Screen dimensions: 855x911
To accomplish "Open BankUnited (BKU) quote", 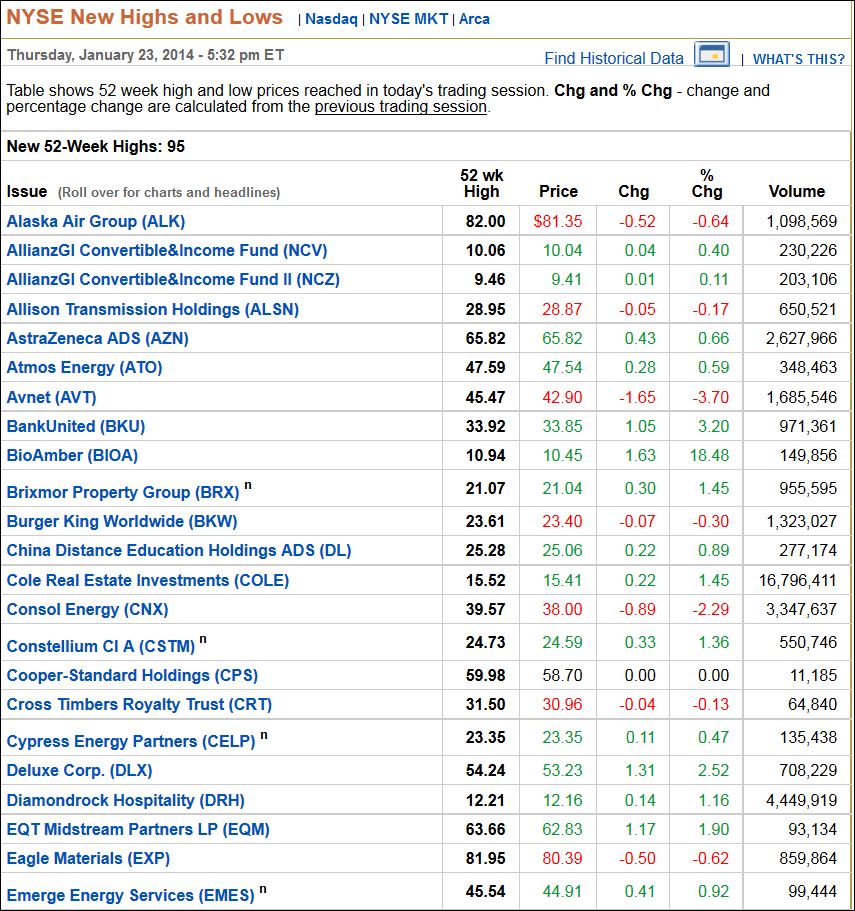I will [76, 426].
